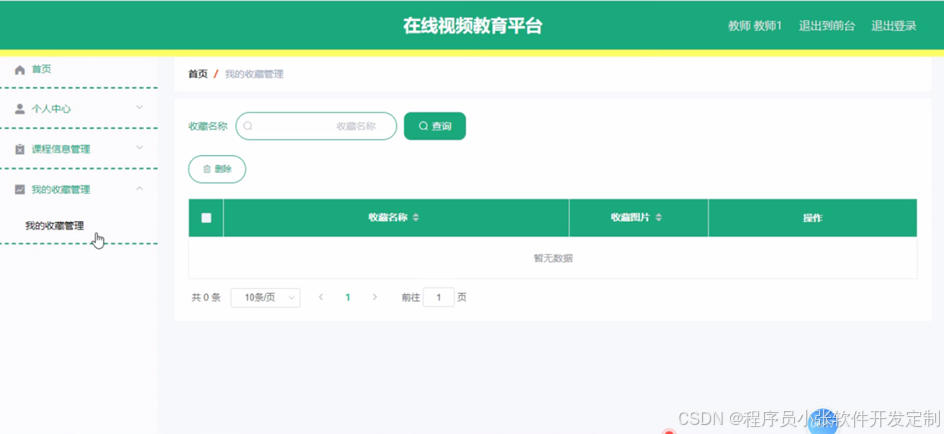
Task: Click the 收藏名称 search input field
Action: click(x=316, y=126)
